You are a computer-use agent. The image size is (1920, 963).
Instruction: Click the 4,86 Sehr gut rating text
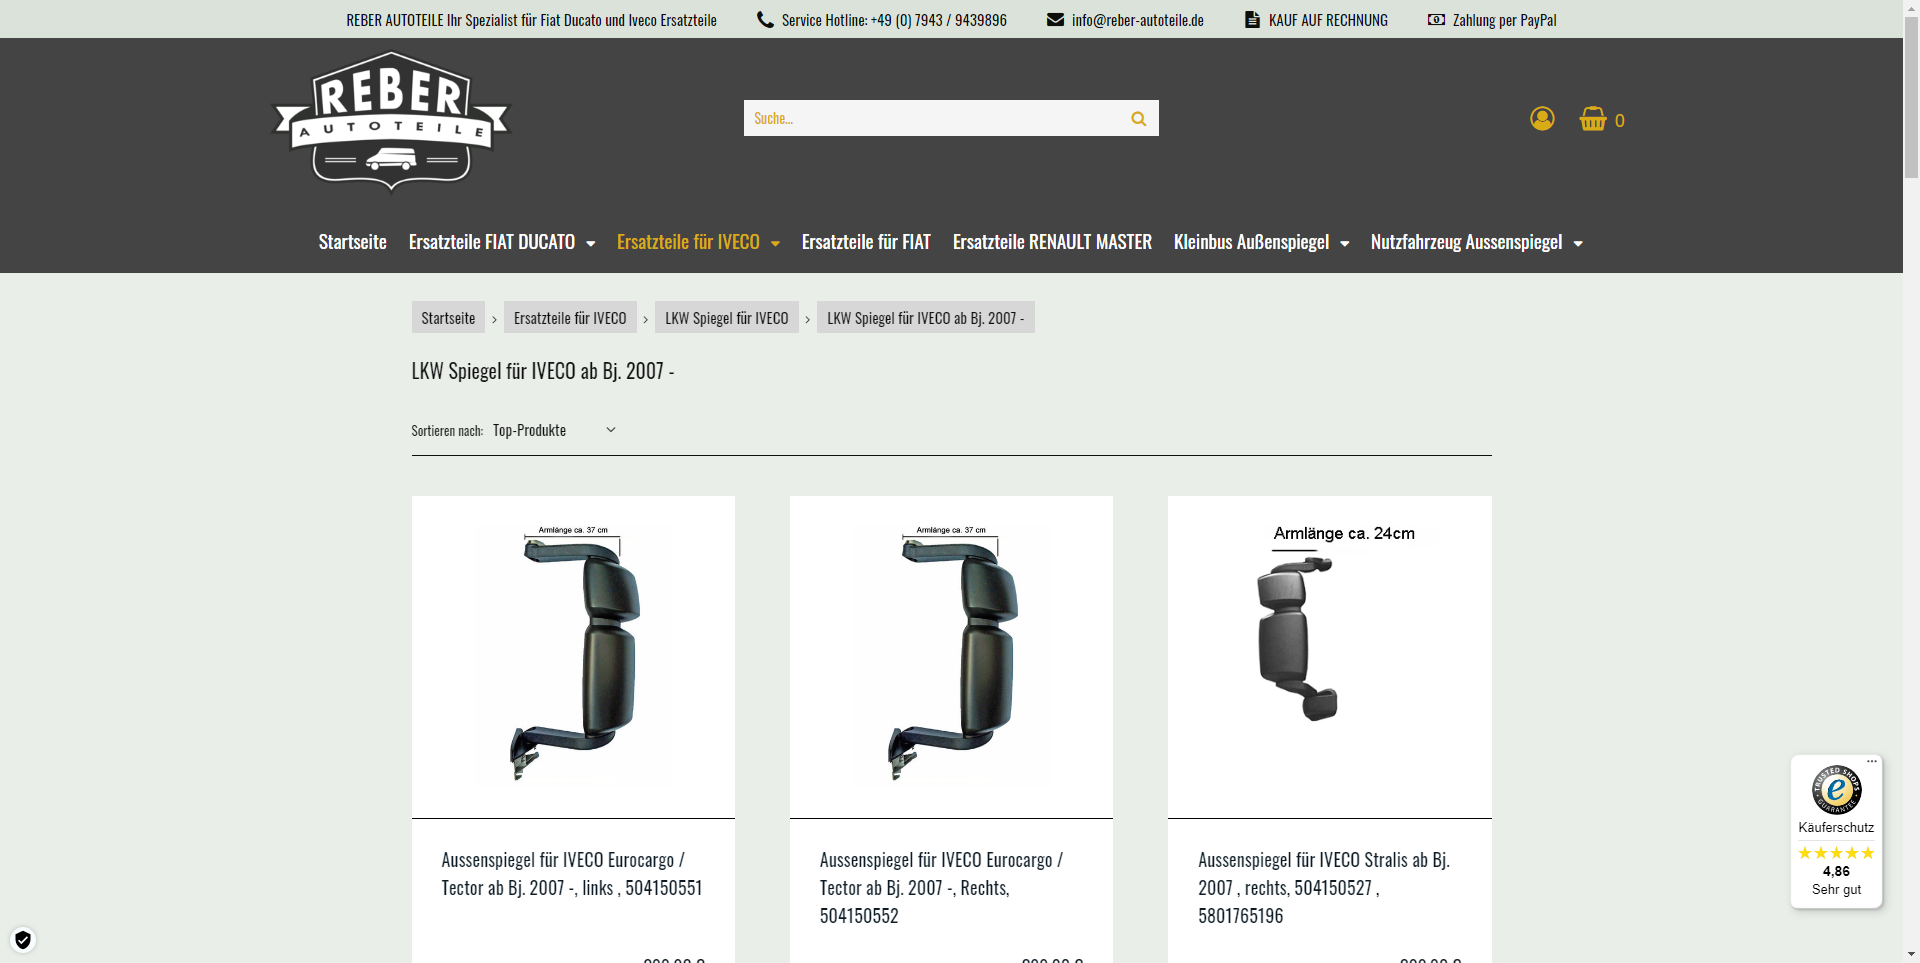point(1836,880)
